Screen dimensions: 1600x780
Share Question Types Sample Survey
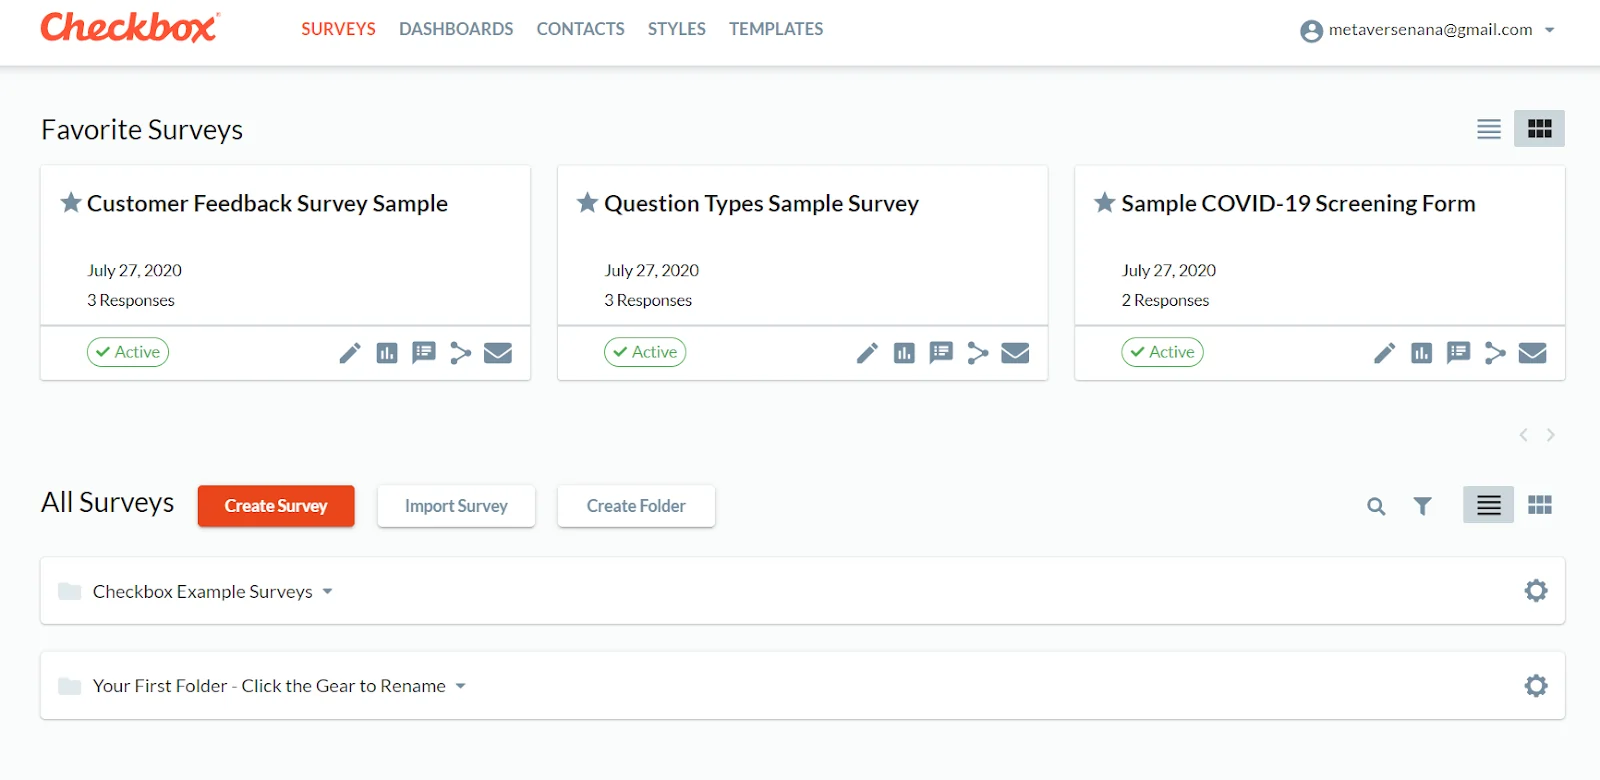[x=978, y=353]
